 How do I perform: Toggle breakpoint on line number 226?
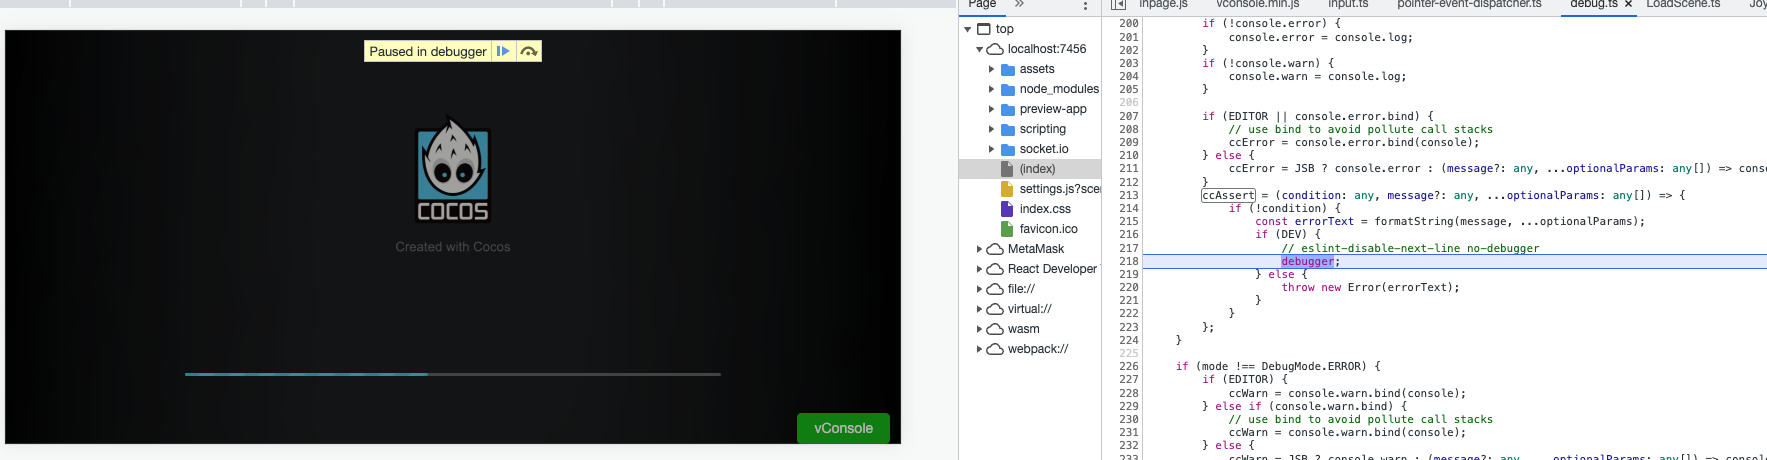tap(1129, 366)
